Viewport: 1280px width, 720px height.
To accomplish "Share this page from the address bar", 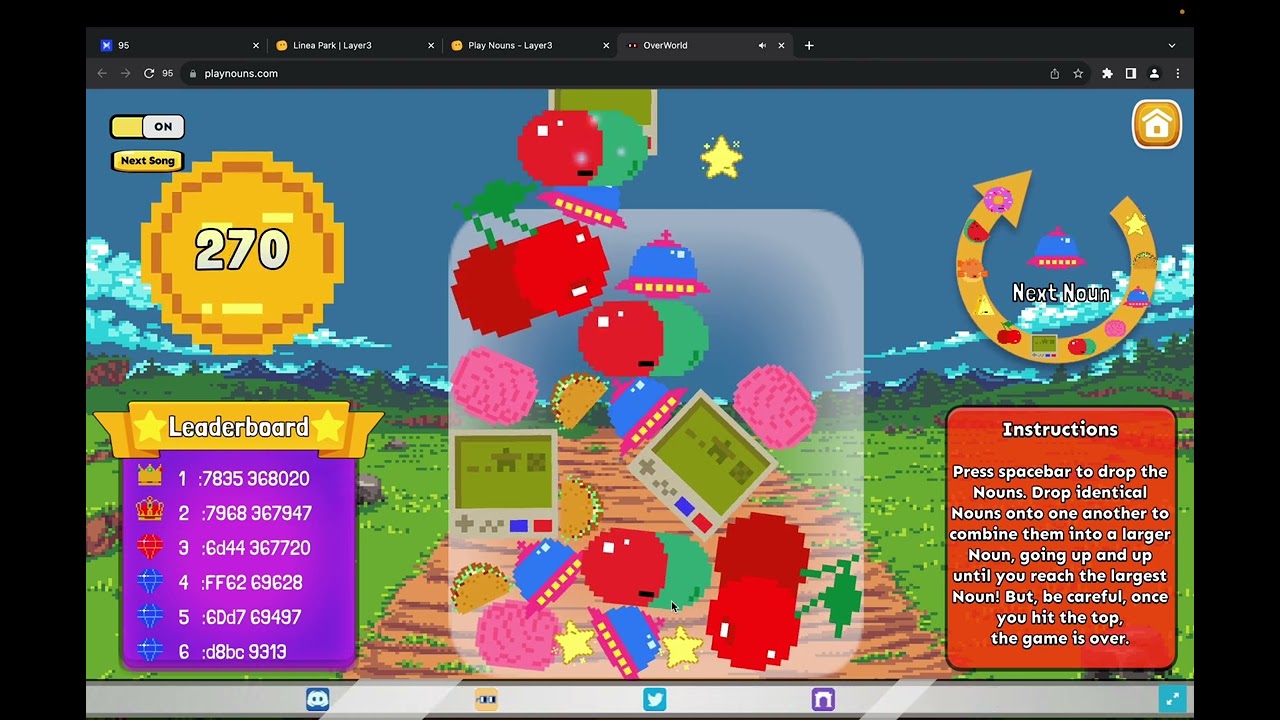I will click(1054, 73).
